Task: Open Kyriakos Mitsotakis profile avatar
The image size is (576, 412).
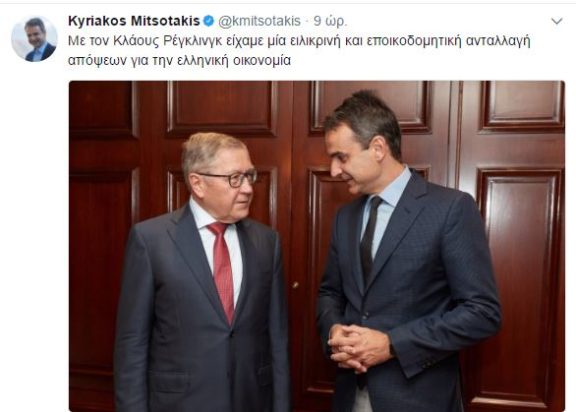Action: pos(35,39)
